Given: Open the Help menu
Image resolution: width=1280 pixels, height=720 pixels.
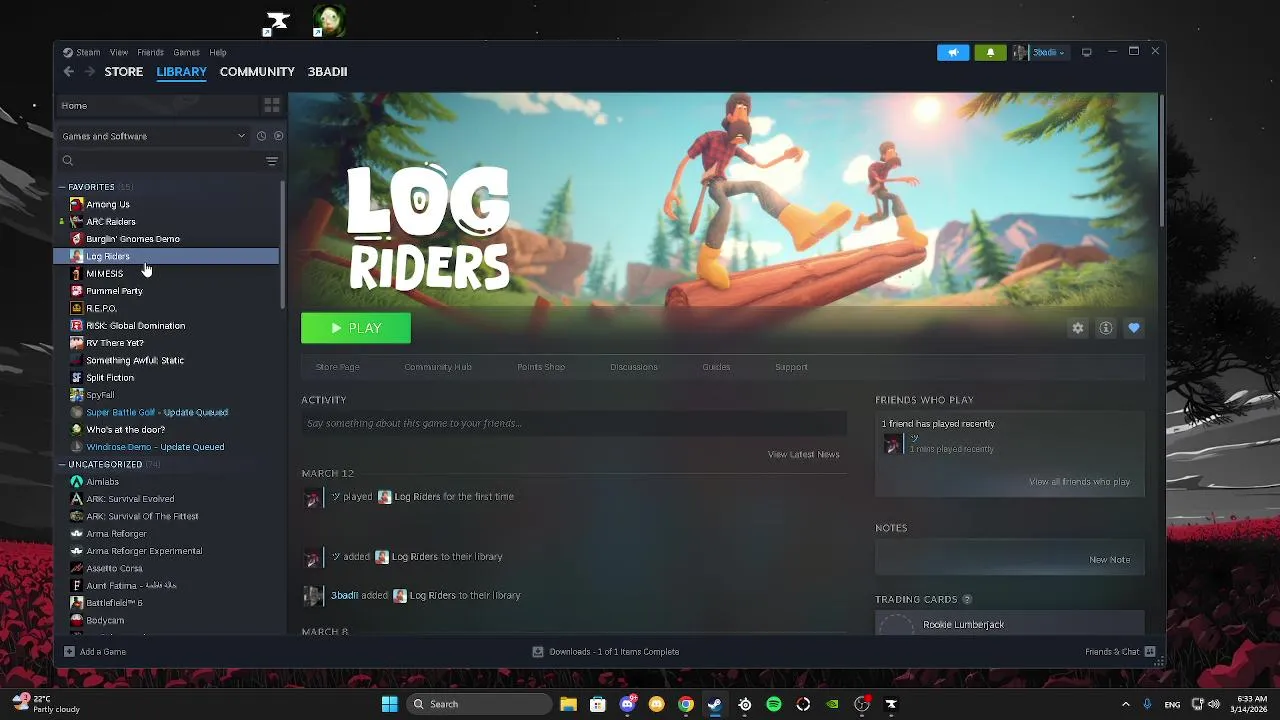Looking at the screenshot, I should pyautogui.click(x=218, y=52).
